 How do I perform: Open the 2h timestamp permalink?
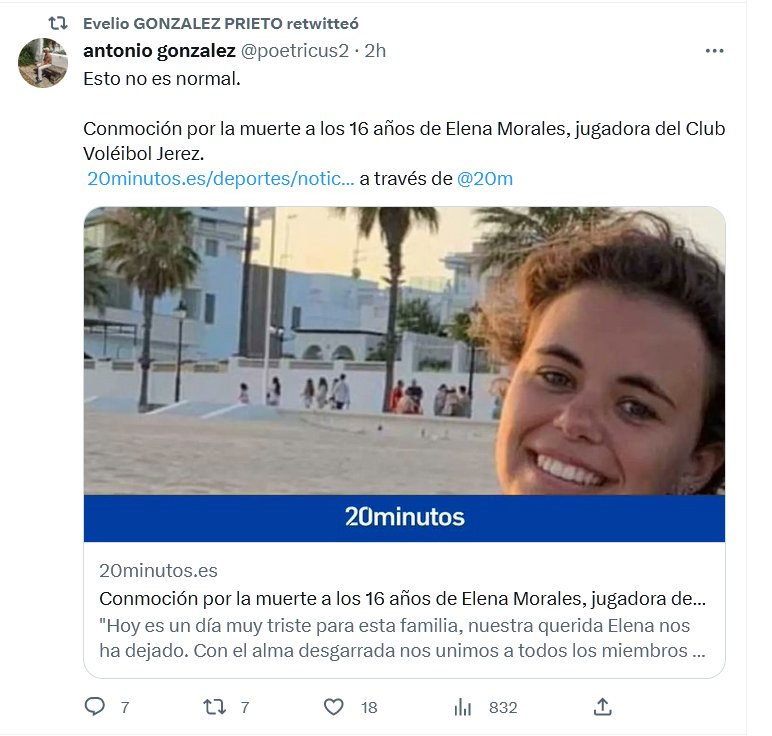click(x=375, y=50)
